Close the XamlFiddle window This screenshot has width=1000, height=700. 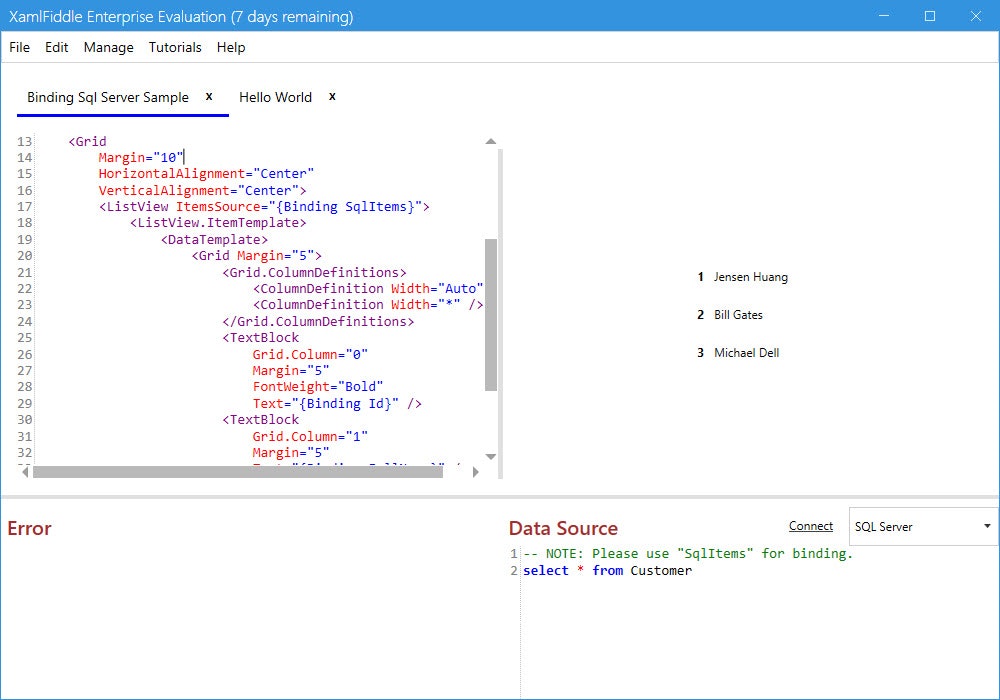coord(976,16)
